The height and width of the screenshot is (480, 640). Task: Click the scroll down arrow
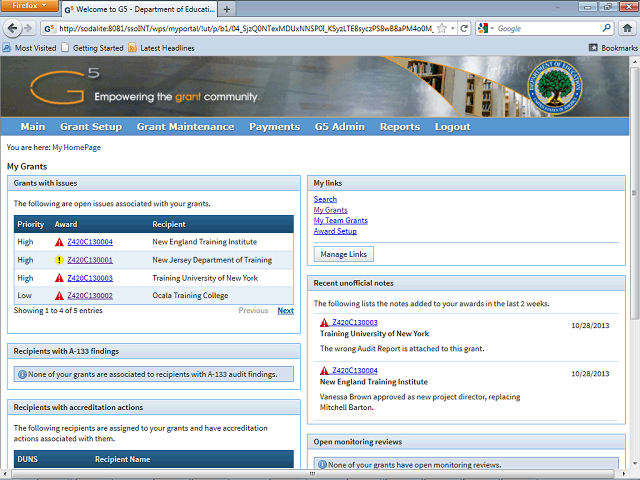point(634,464)
